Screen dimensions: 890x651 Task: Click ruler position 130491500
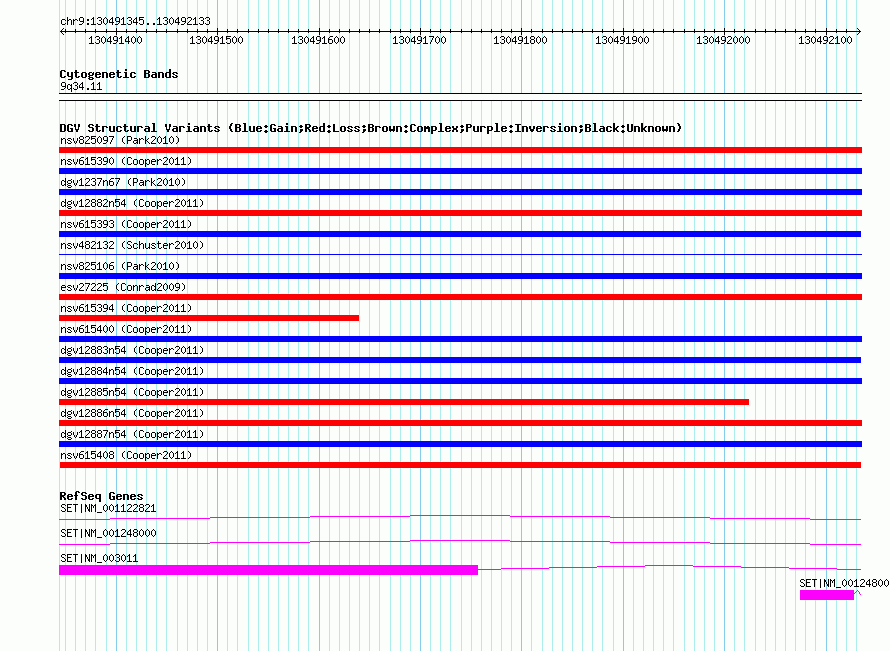coord(216,40)
